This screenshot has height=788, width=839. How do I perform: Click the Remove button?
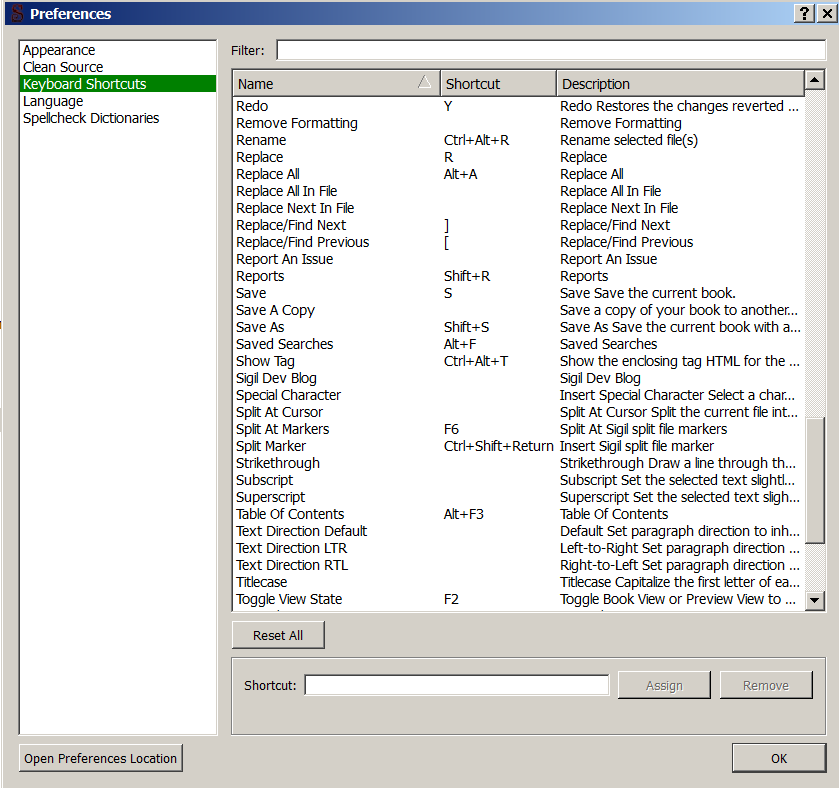point(766,685)
